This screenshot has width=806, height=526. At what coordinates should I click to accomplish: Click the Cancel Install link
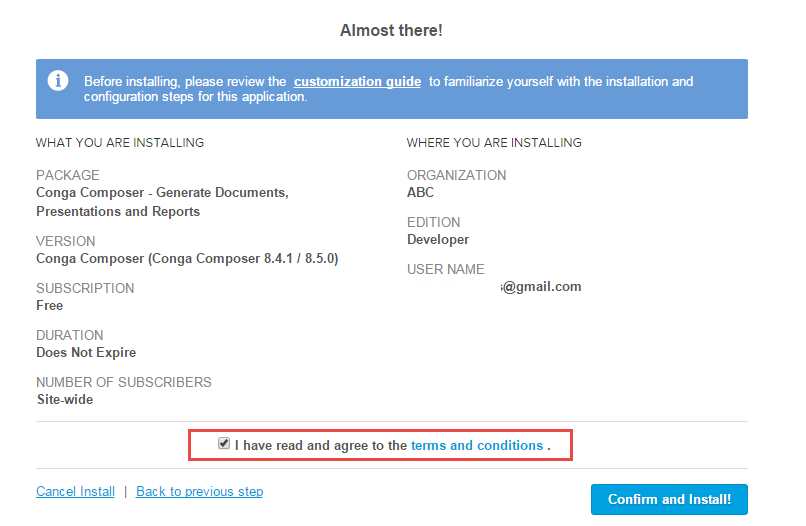click(x=75, y=492)
